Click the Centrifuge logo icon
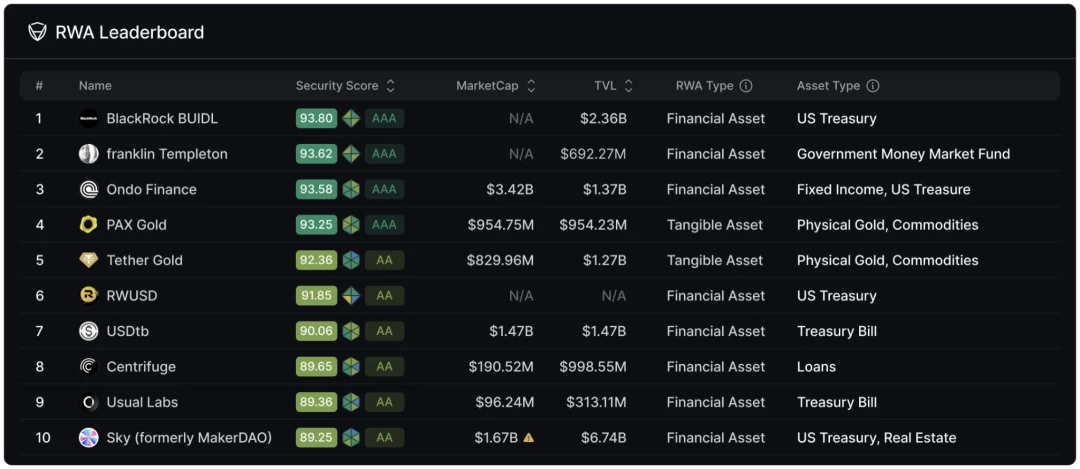Image resolution: width=1080 pixels, height=469 pixels. click(89, 367)
